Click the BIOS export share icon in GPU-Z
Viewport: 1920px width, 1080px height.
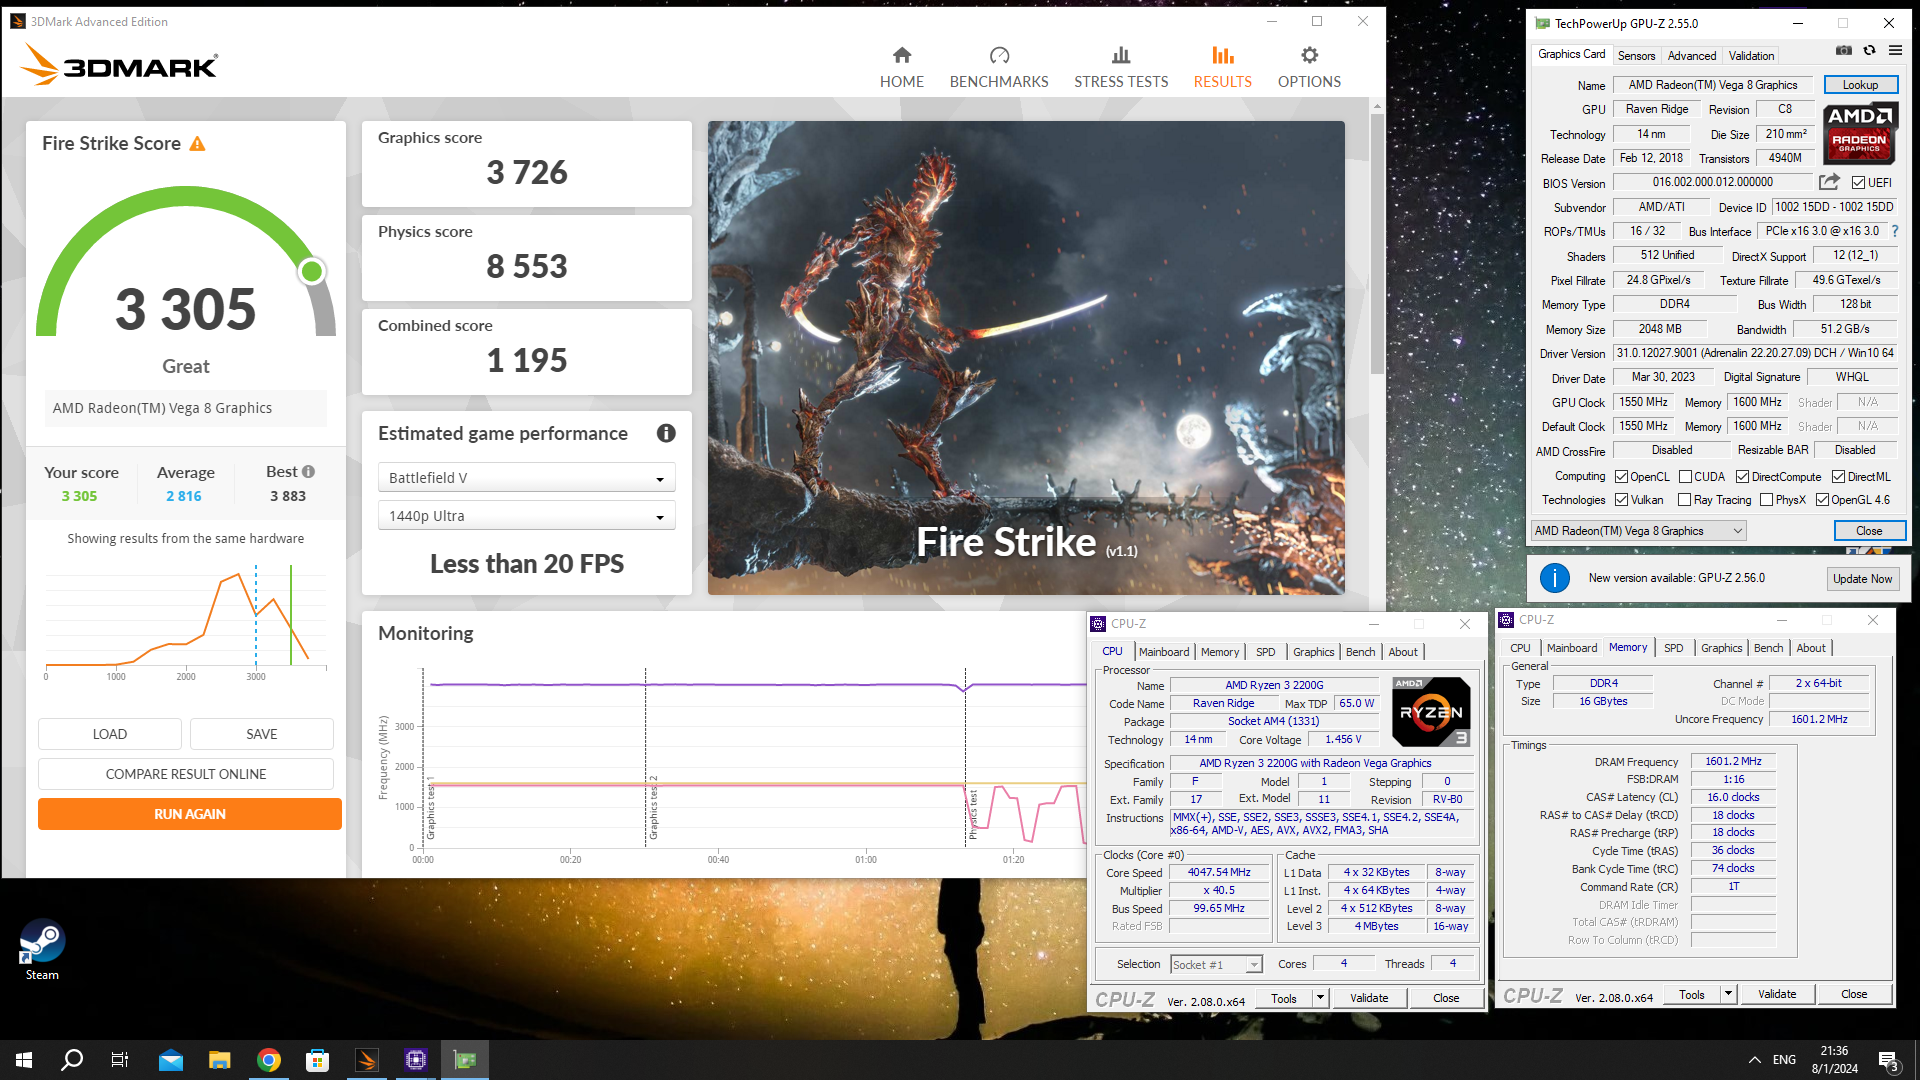pos(1829,182)
